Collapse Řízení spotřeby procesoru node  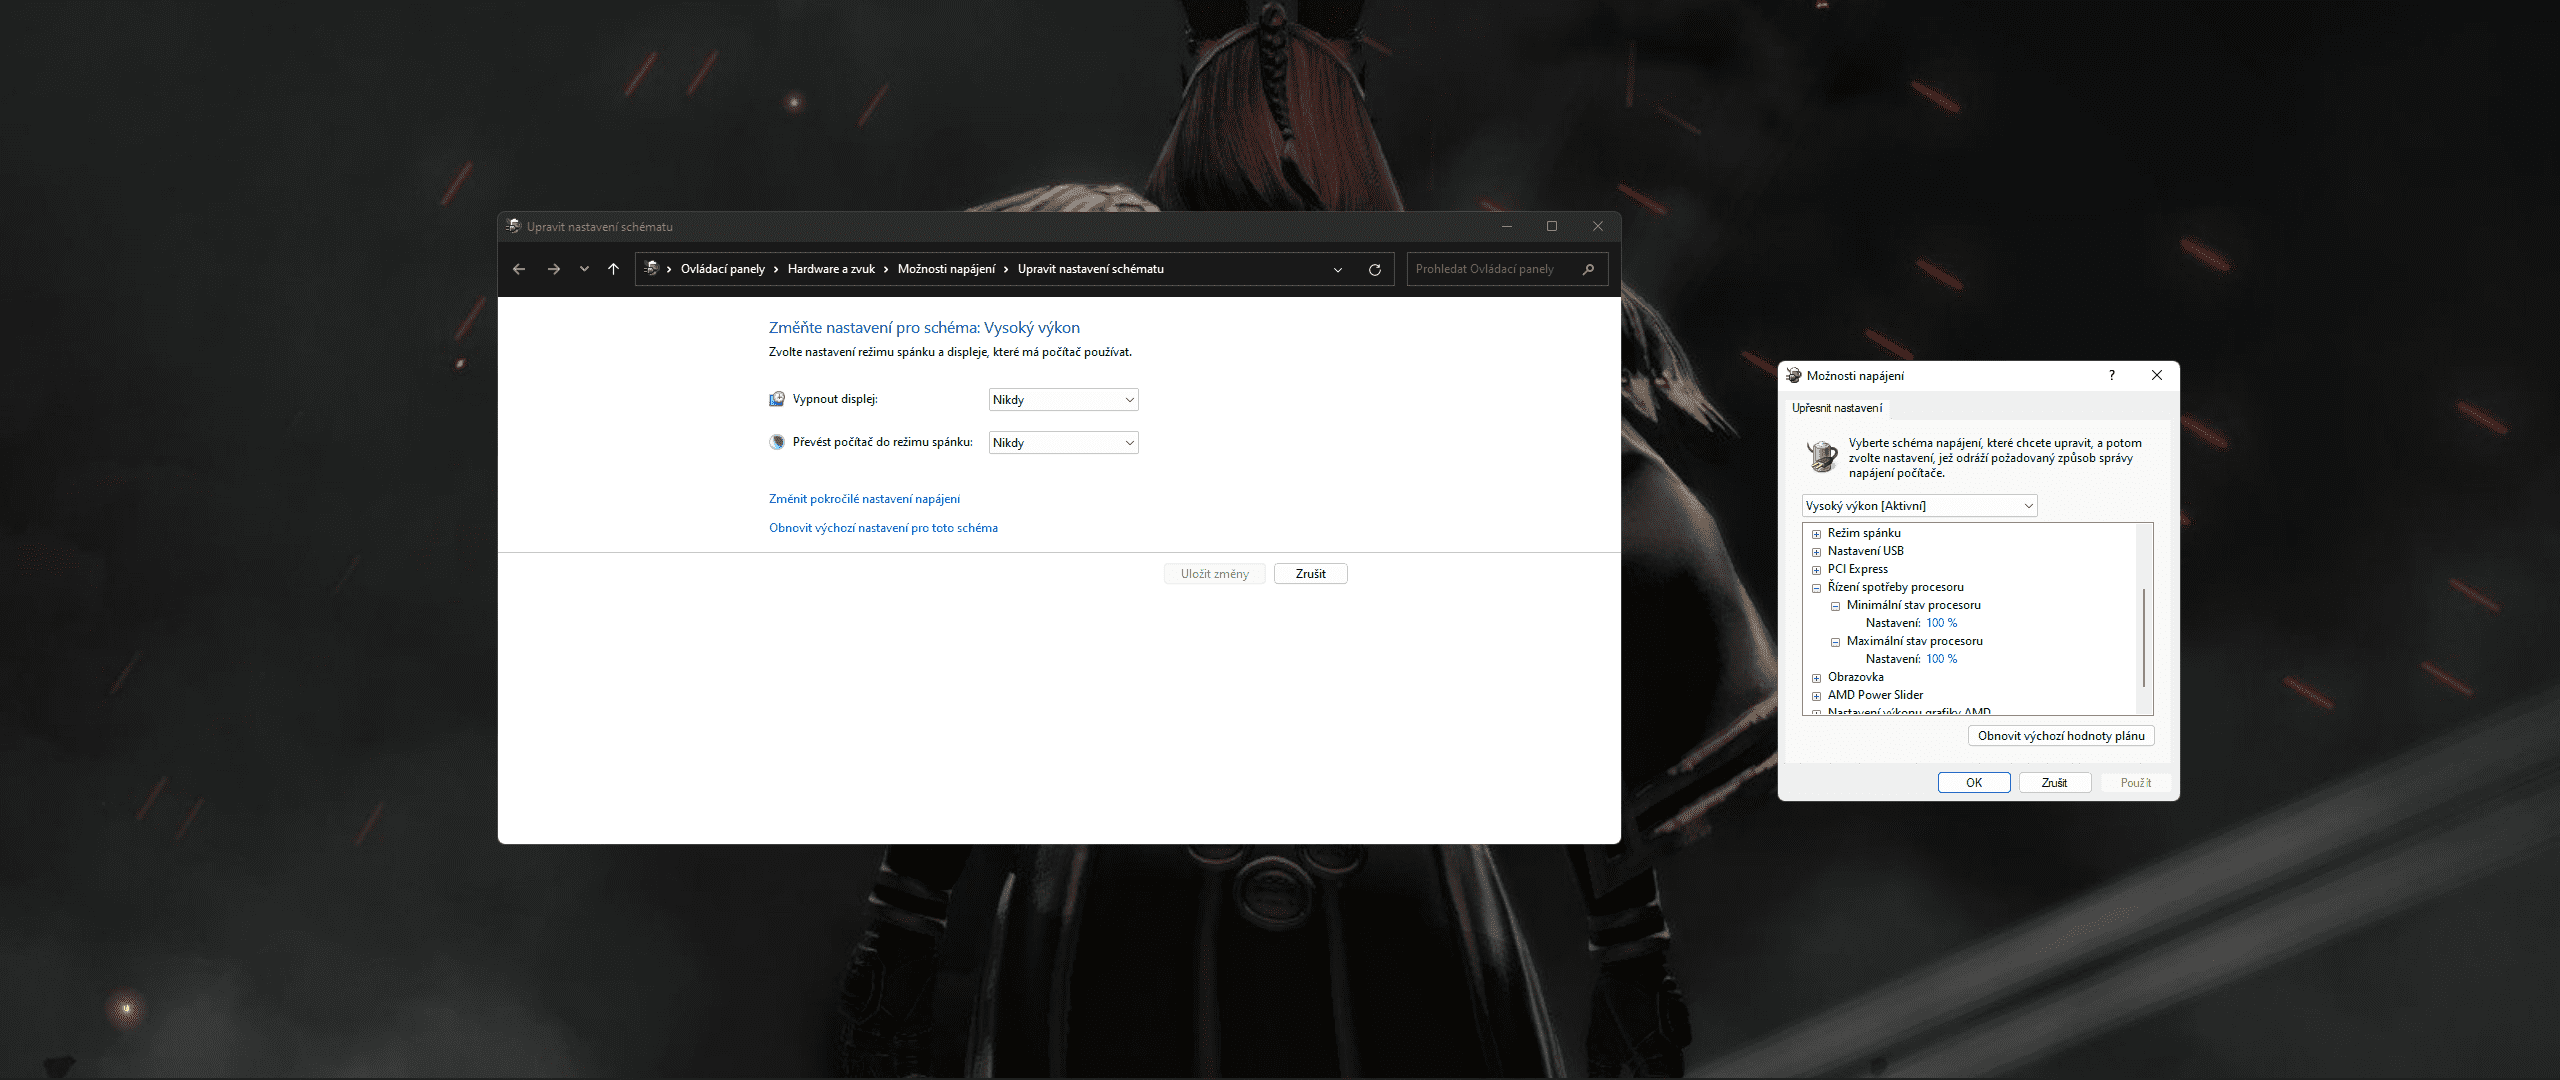(x=1816, y=588)
